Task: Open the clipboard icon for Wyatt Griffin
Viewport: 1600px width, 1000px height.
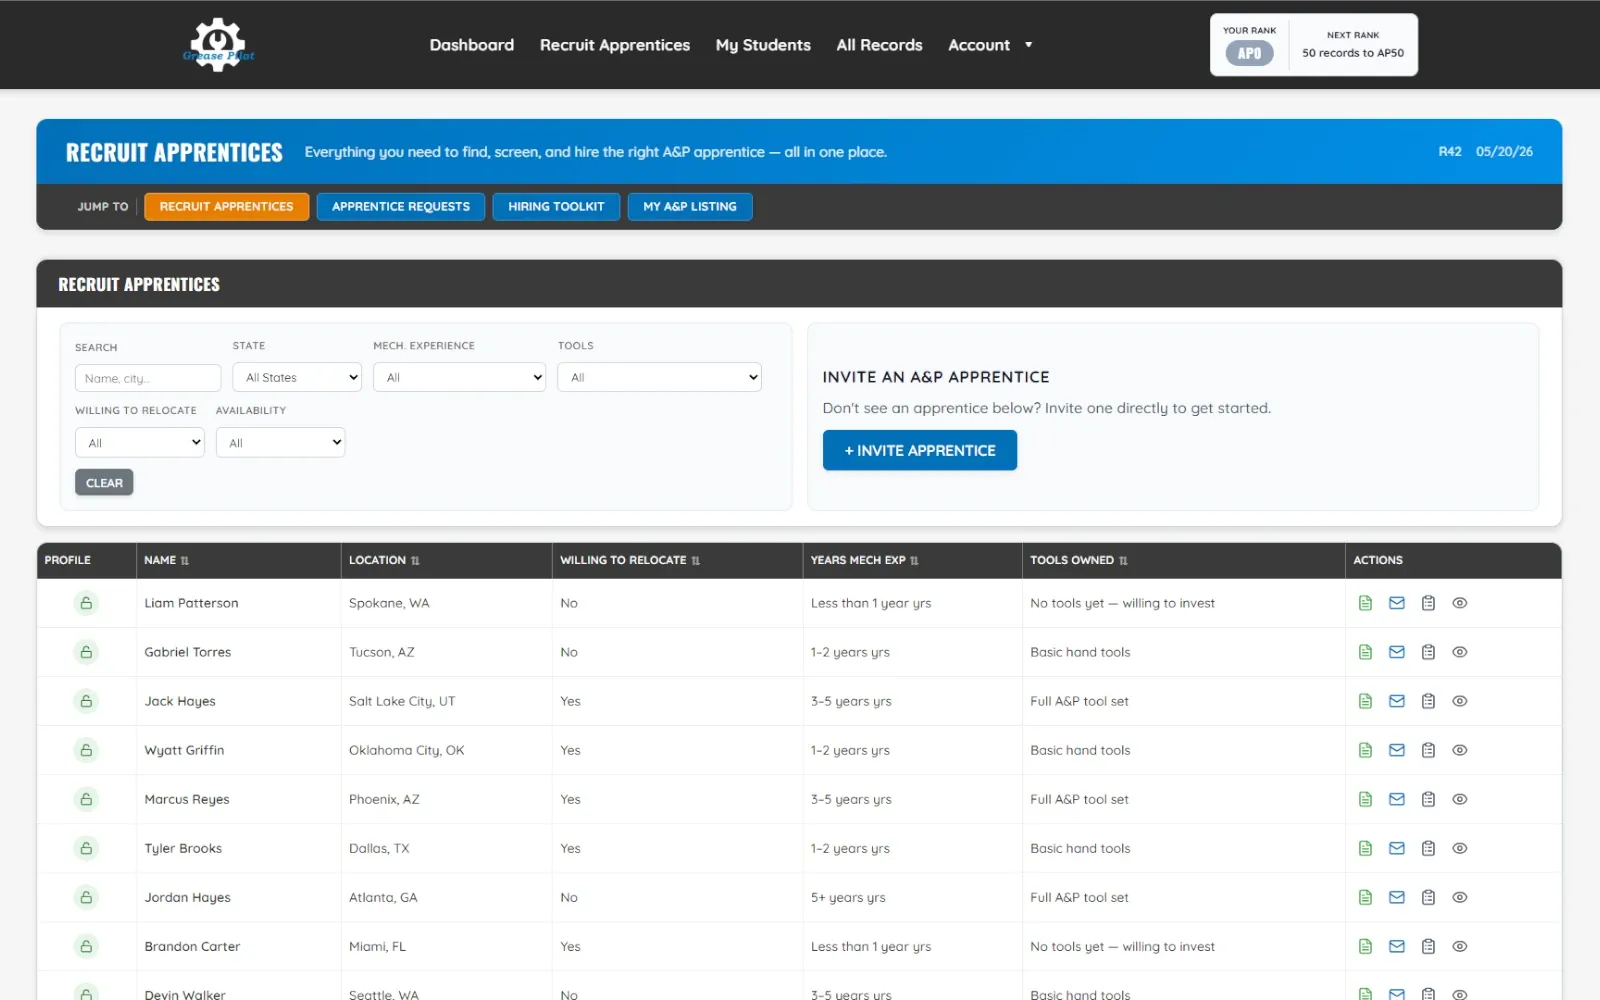Action: click(x=1428, y=750)
